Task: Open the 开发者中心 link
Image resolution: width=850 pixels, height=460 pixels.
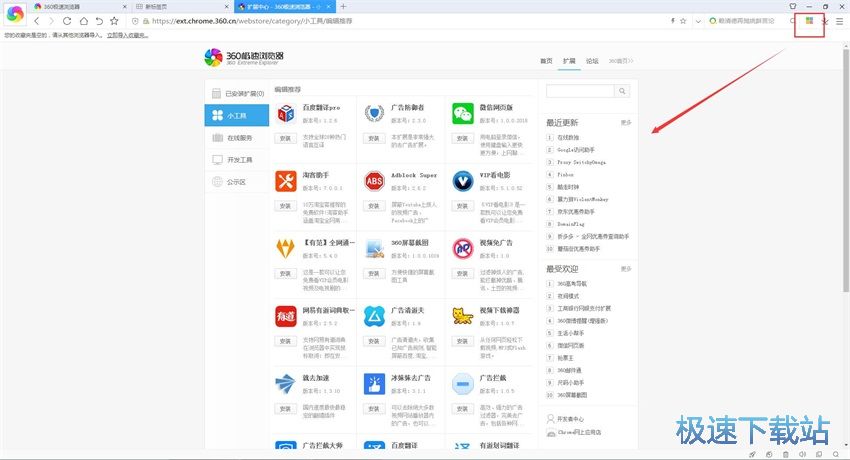Action: pyautogui.click(x=570, y=419)
